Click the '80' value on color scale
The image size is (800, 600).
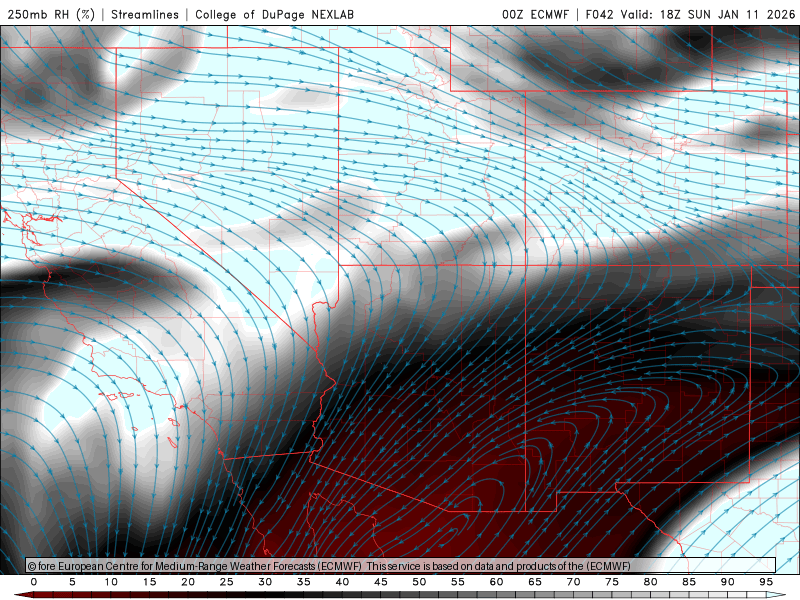point(650,582)
